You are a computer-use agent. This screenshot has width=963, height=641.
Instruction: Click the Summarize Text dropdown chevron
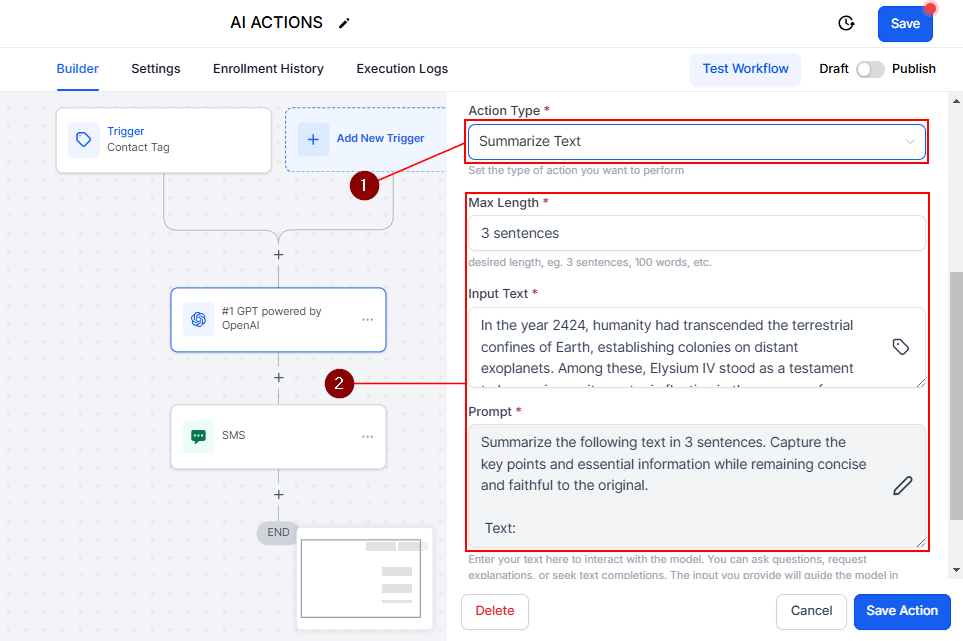click(x=910, y=142)
